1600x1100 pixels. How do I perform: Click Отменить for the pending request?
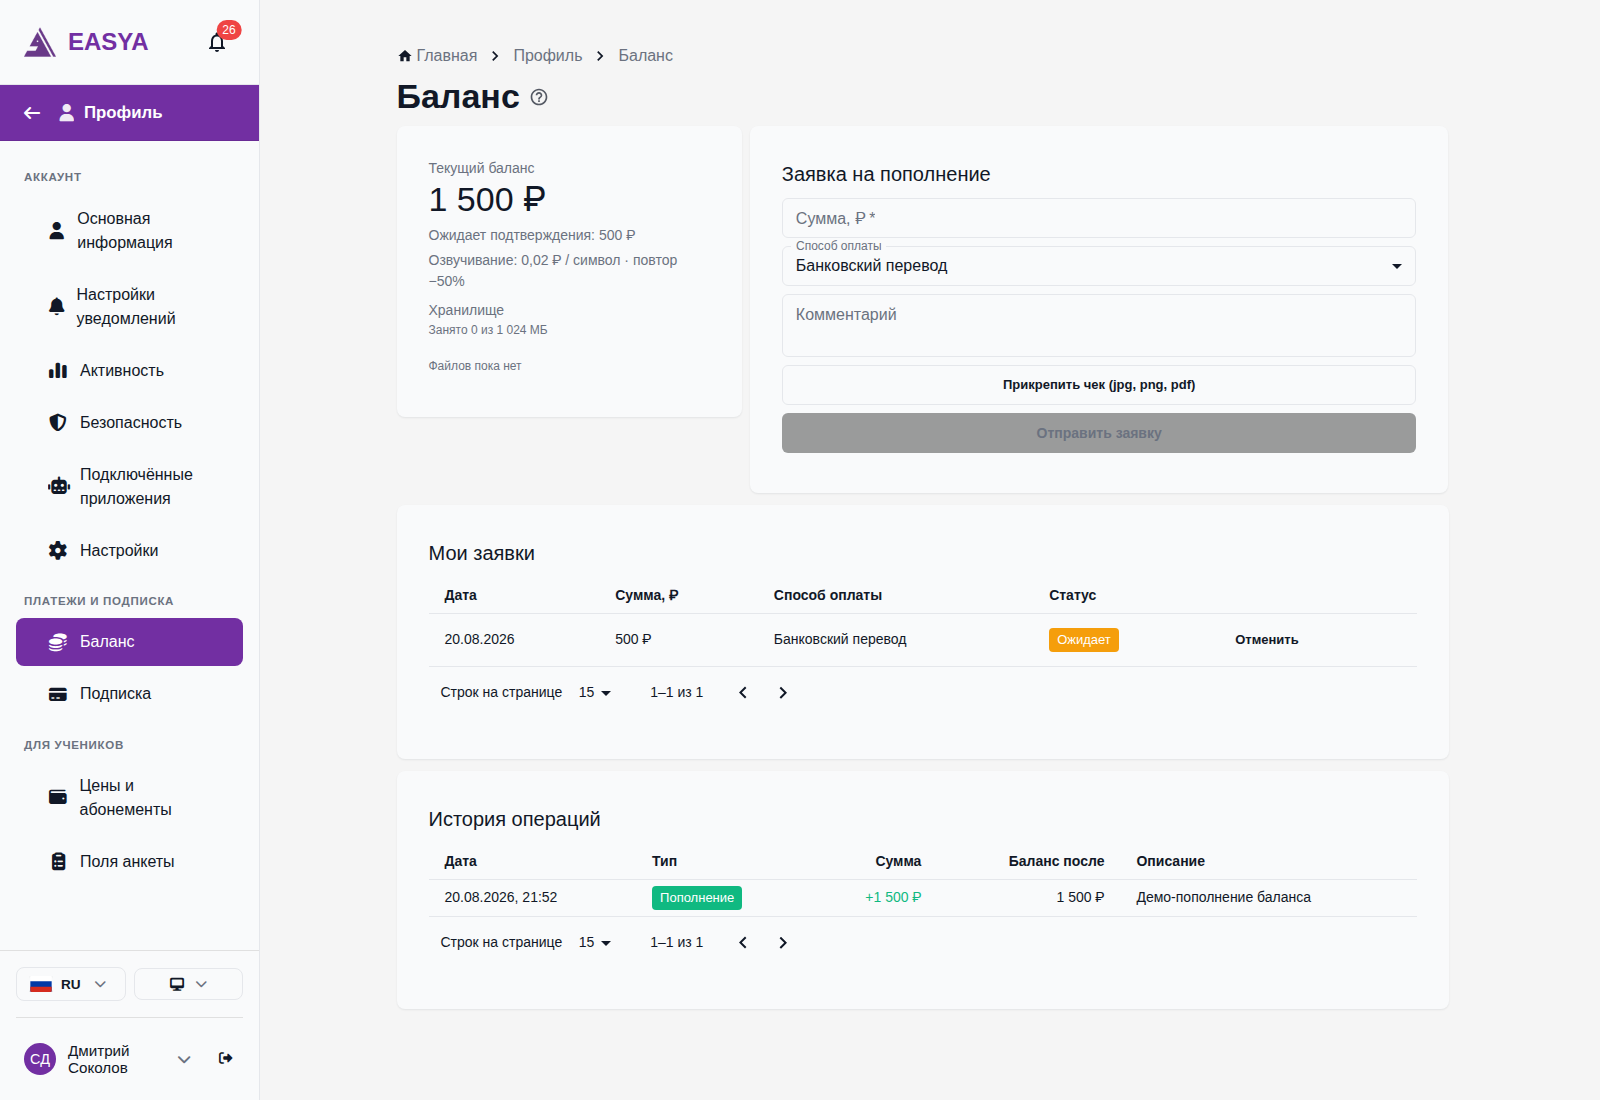coord(1267,640)
